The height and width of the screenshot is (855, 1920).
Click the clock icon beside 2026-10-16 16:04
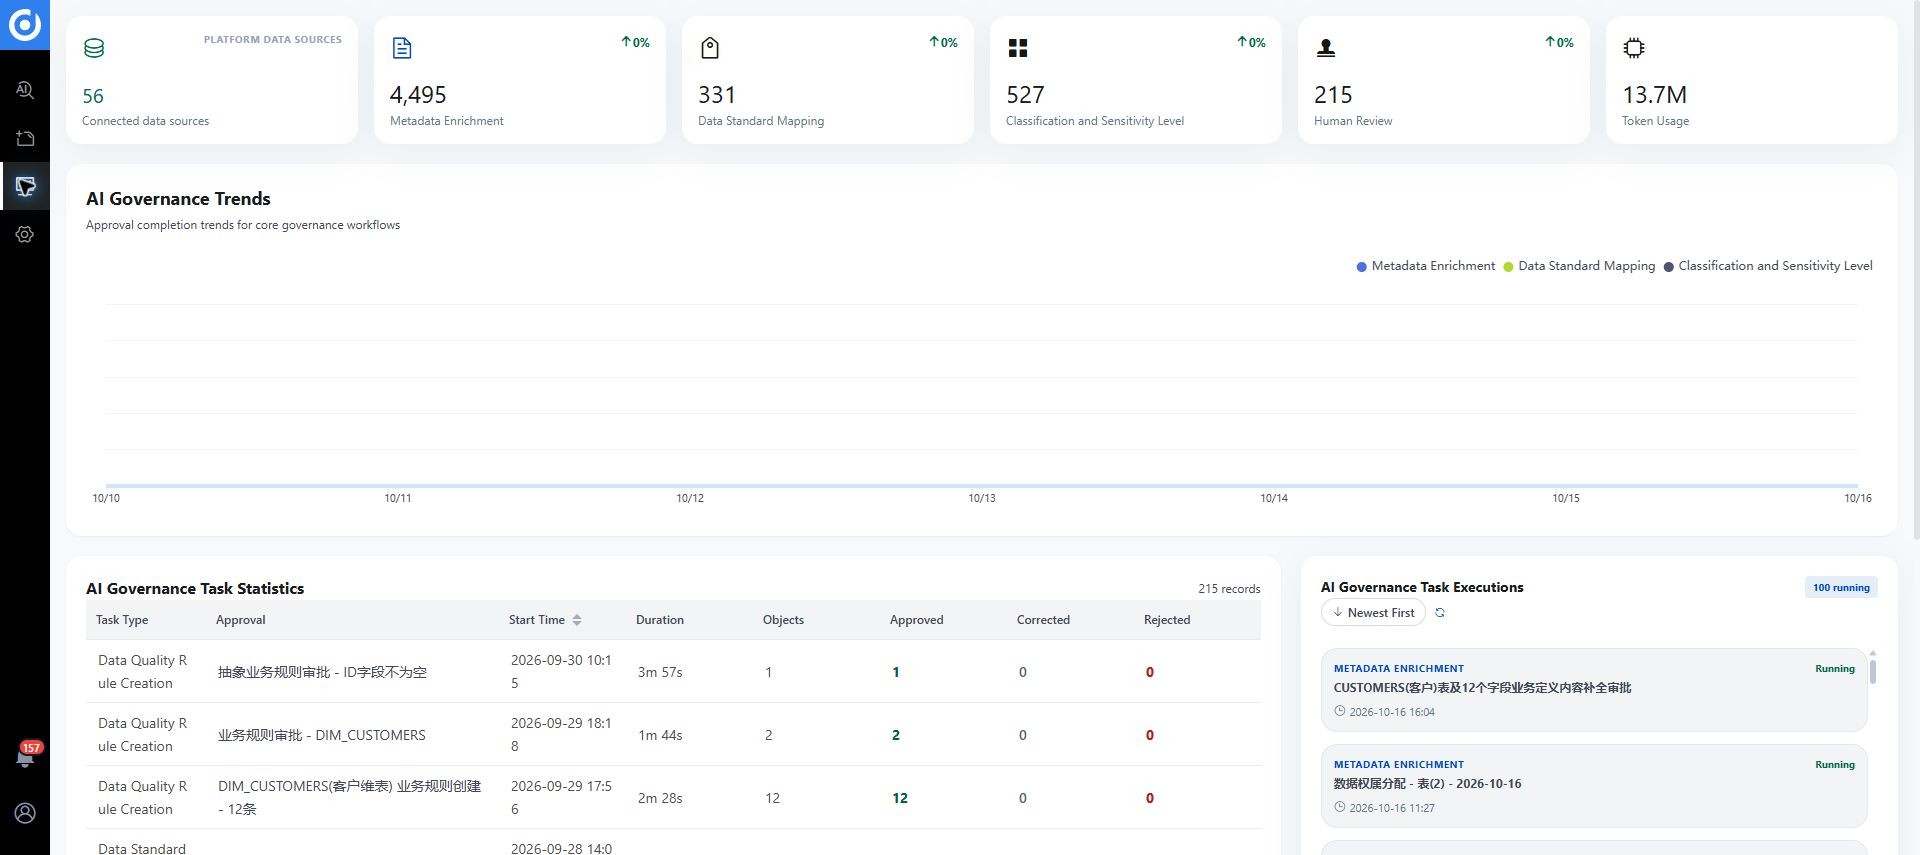click(x=1340, y=711)
